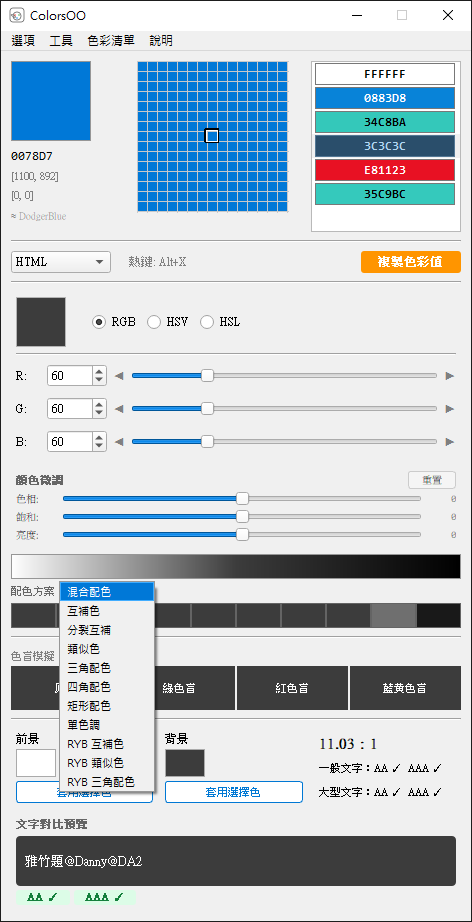
Task: Increase R value with up stepper
Action: [99, 371]
